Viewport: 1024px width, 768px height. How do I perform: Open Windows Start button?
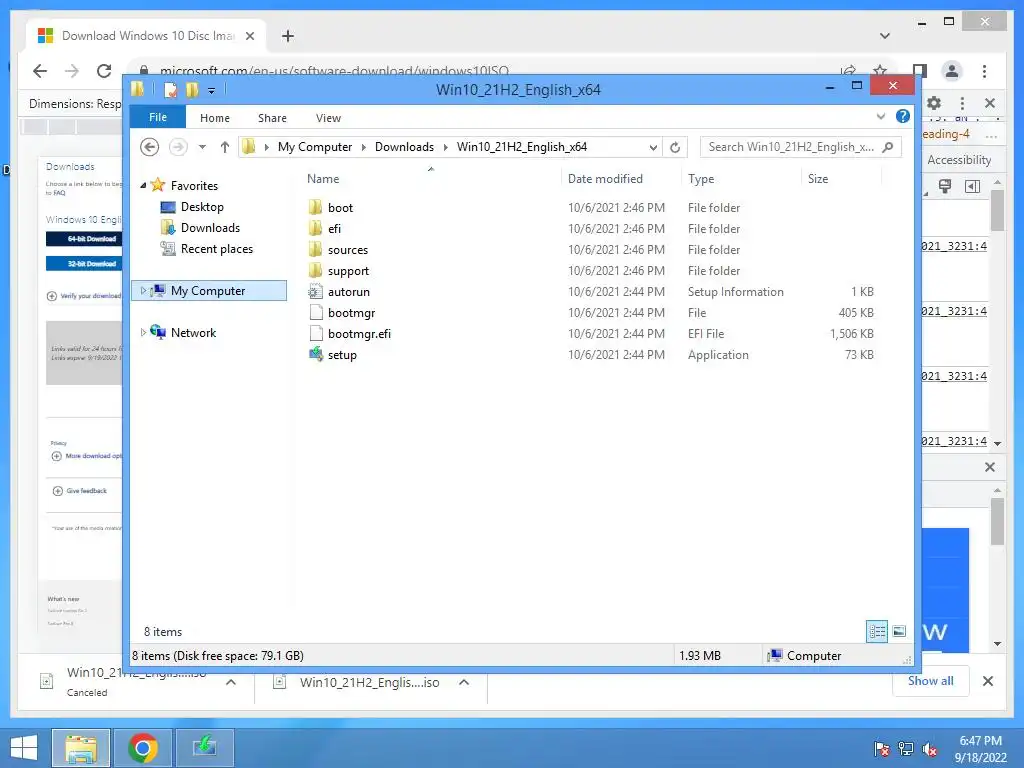[x=24, y=748]
